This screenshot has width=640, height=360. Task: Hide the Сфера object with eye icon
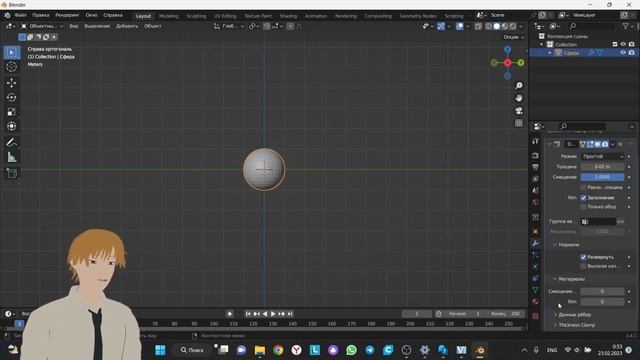click(x=623, y=53)
